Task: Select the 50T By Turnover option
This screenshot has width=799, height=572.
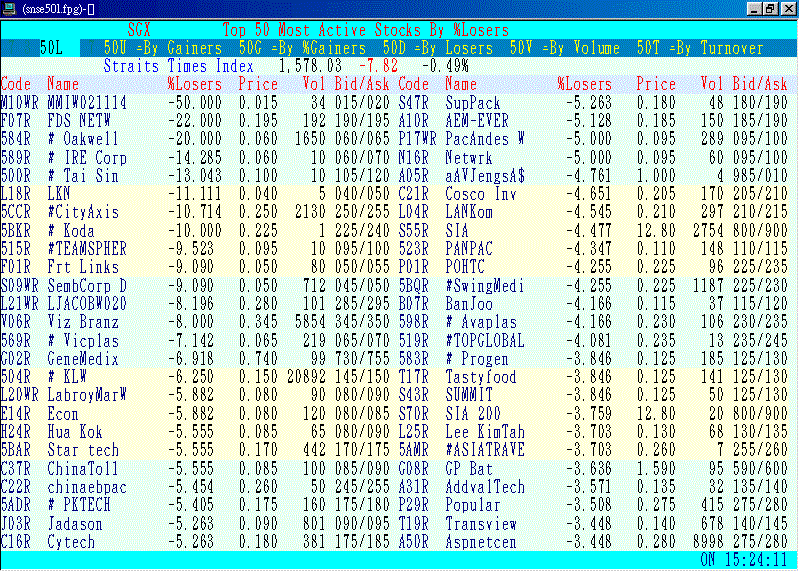Action: click(x=700, y=48)
